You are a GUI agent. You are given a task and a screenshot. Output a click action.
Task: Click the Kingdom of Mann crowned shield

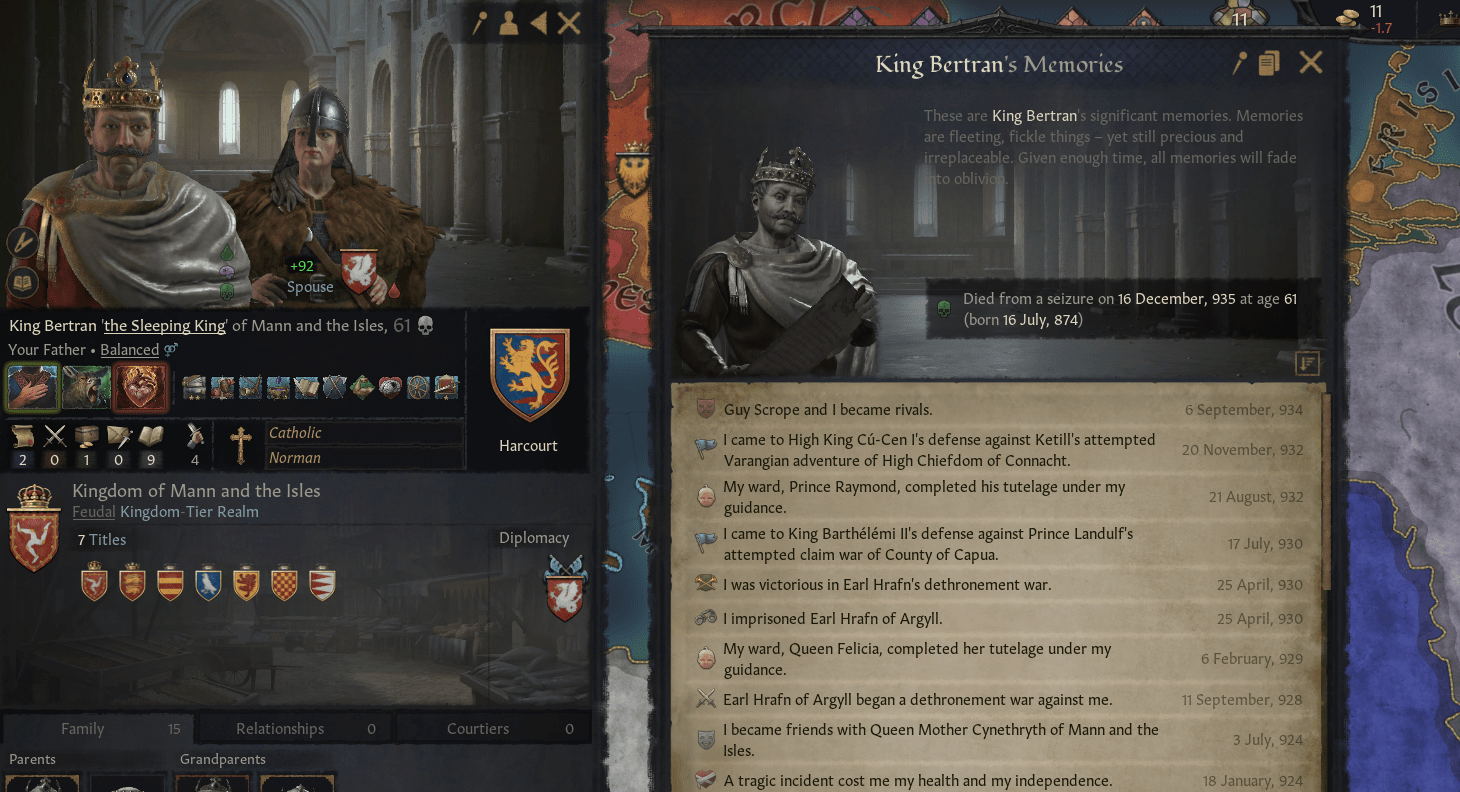point(34,528)
